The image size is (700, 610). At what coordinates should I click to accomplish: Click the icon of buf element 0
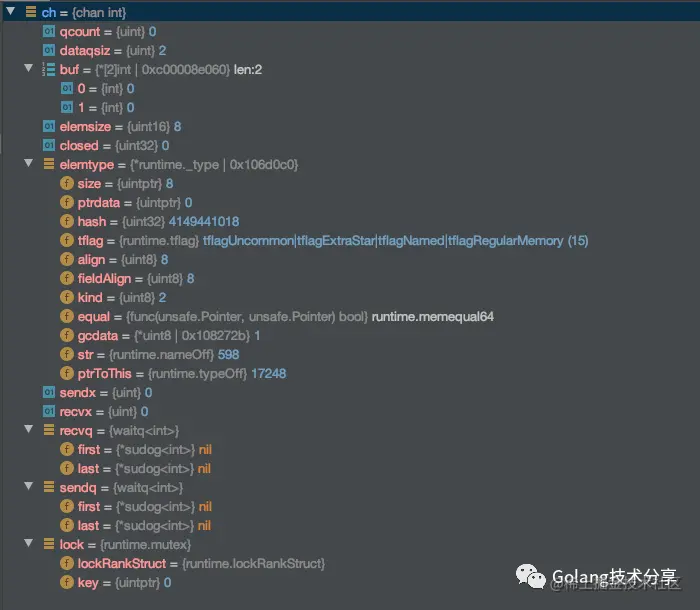(67, 88)
